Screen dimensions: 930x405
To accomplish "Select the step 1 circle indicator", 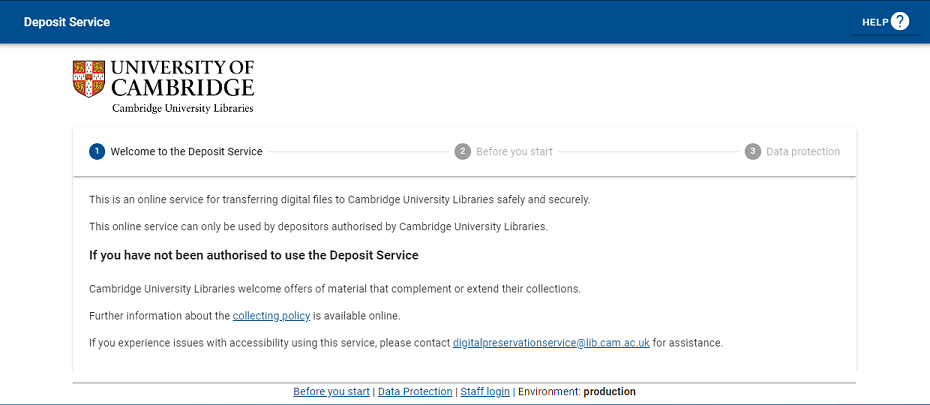I will 97,151.
